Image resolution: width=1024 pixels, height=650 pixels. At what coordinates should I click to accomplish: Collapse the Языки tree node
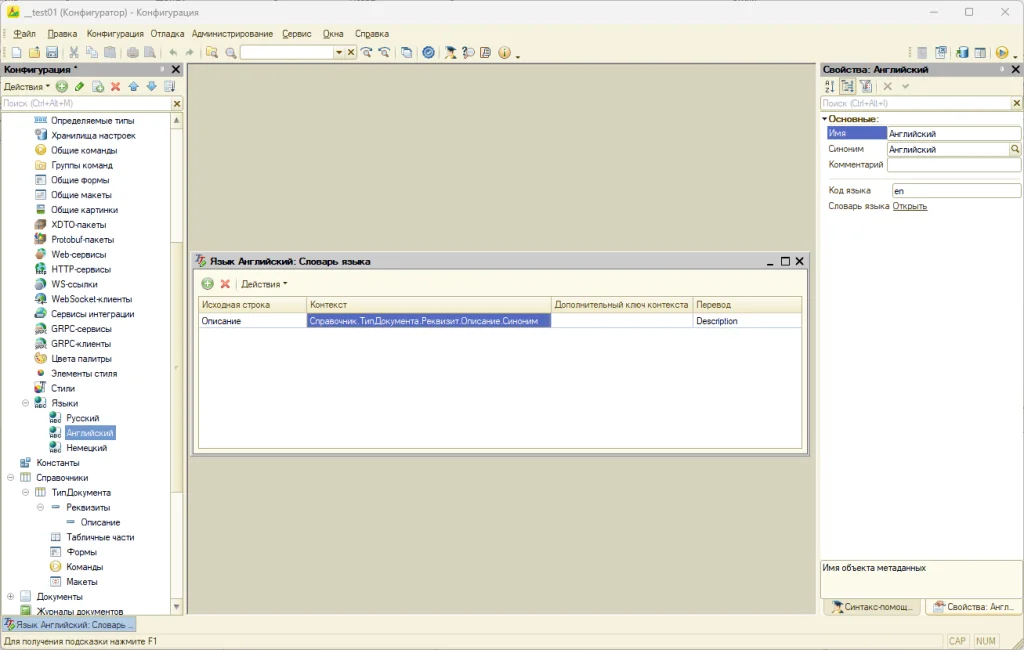pos(25,403)
